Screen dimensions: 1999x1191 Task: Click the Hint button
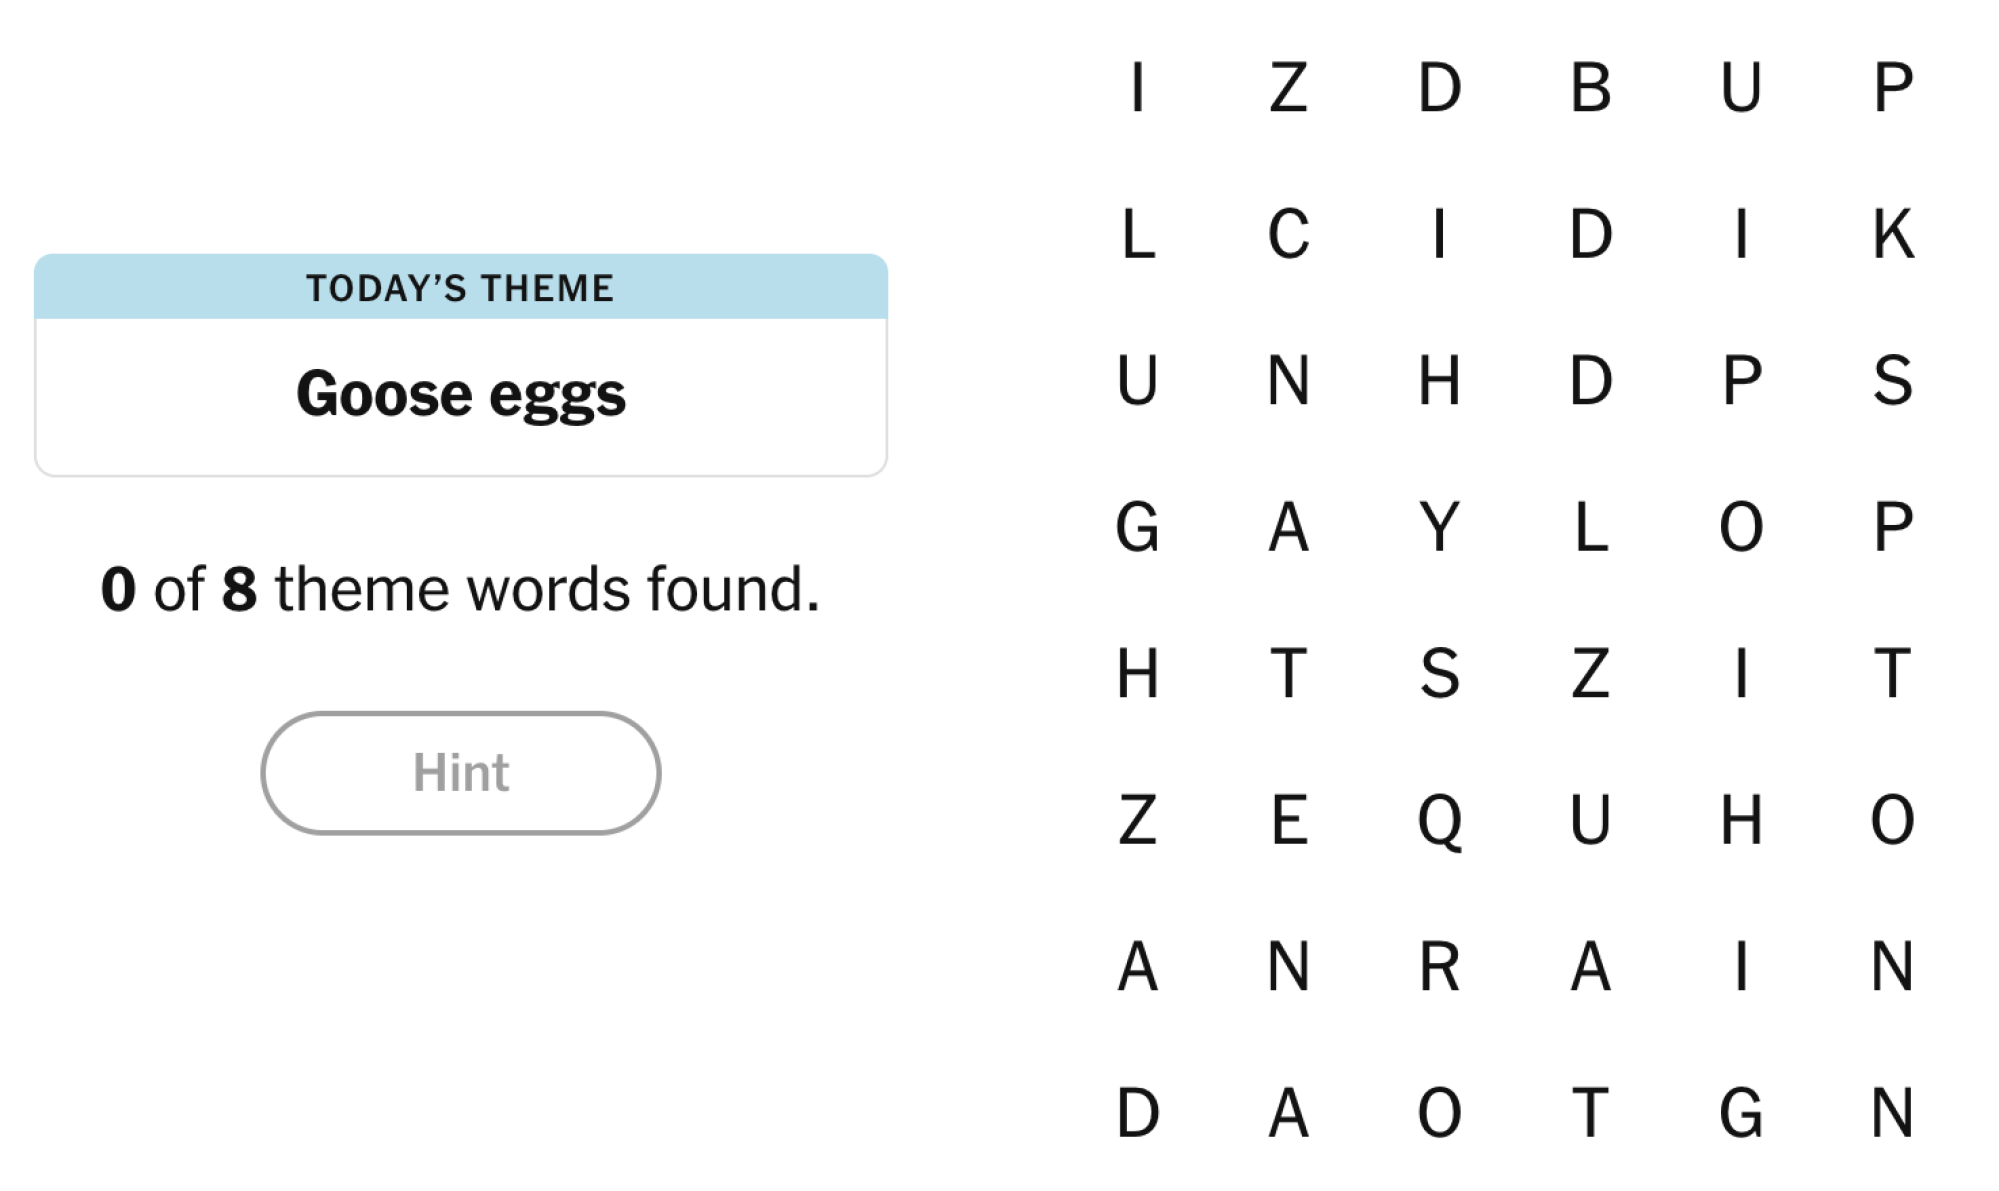coord(459,772)
